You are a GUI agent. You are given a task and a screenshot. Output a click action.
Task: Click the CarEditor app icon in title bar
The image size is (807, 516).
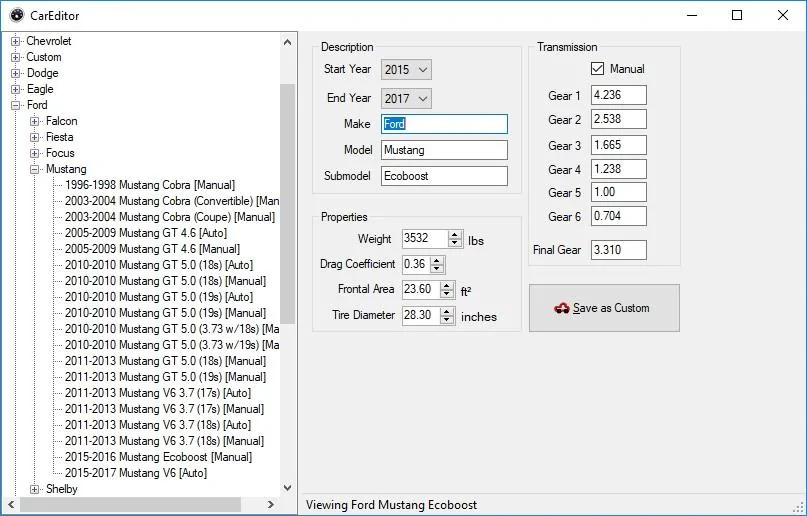tap(16, 15)
